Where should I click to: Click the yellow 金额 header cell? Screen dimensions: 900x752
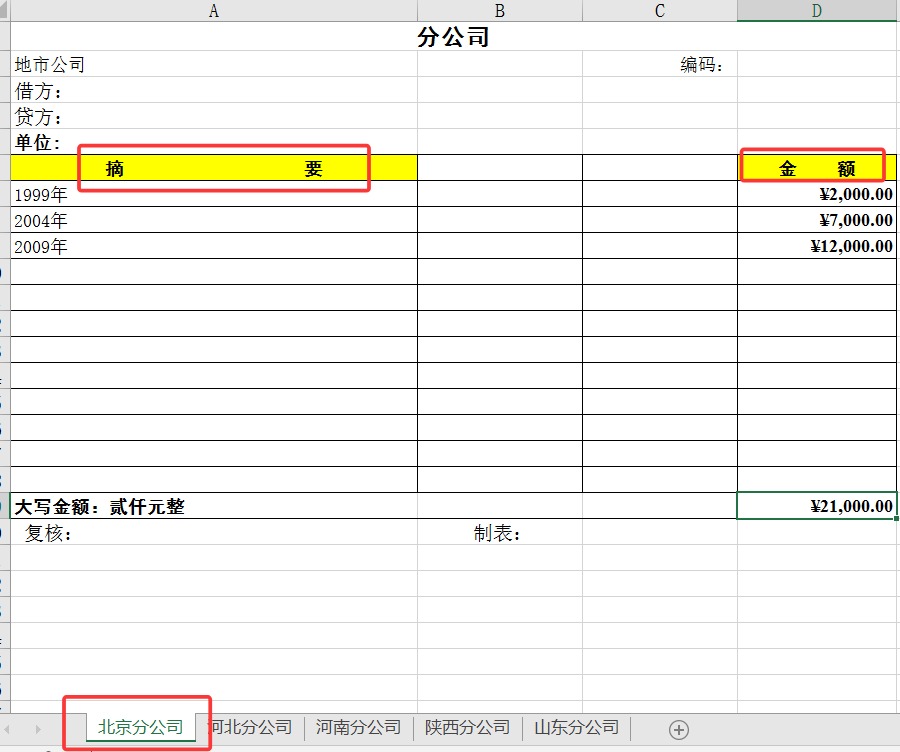pyautogui.click(x=817, y=168)
